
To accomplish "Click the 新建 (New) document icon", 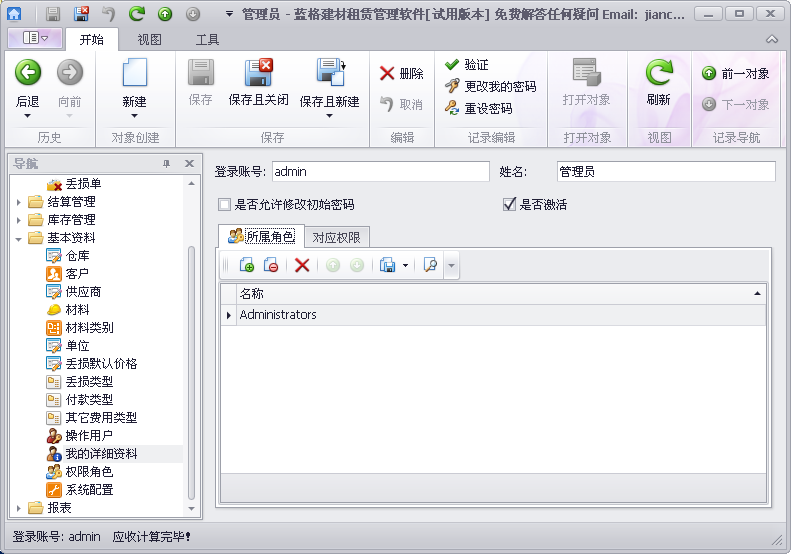I will pos(134,73).
